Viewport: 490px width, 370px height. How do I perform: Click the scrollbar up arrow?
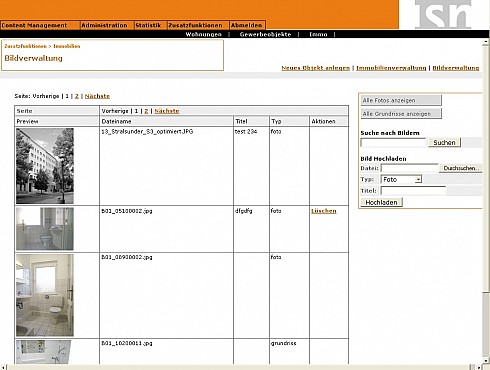pos(486,42)
